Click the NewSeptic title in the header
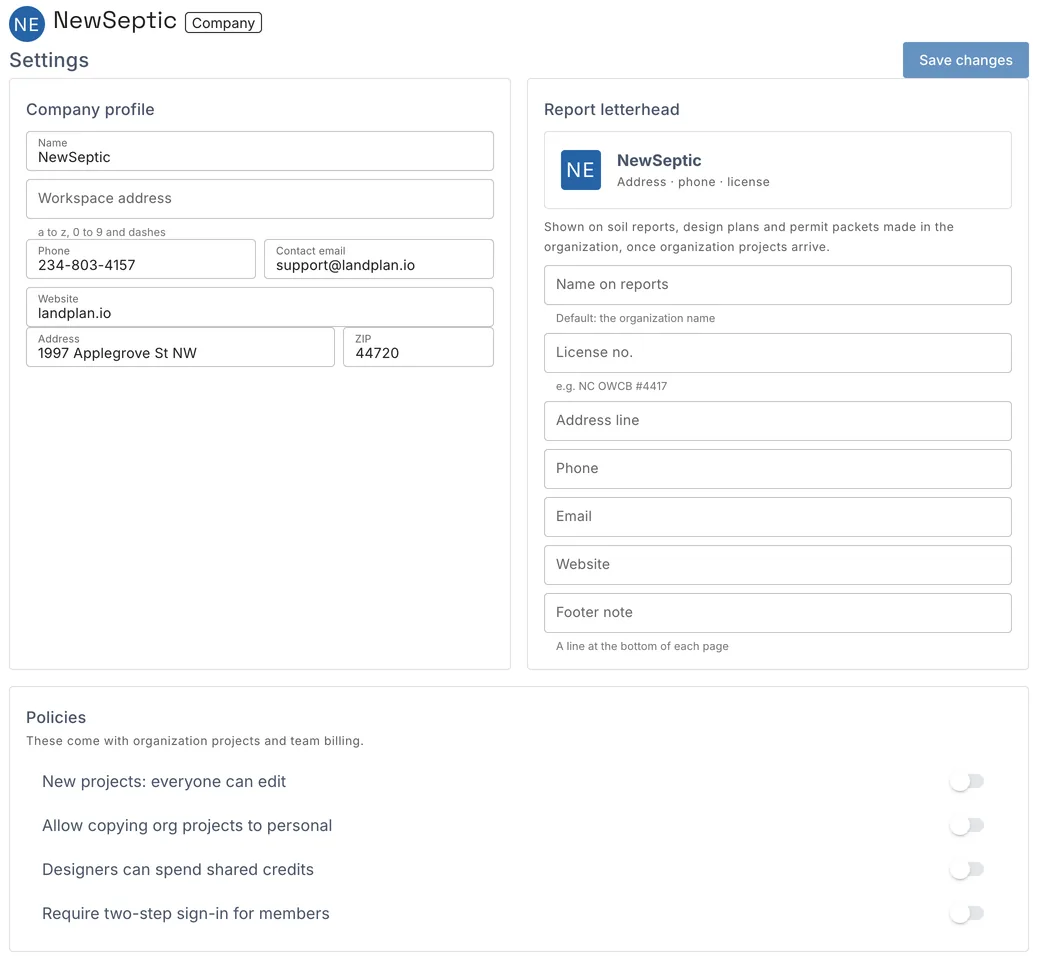Viewport: 1040px width, 963px height. [115, 21]
